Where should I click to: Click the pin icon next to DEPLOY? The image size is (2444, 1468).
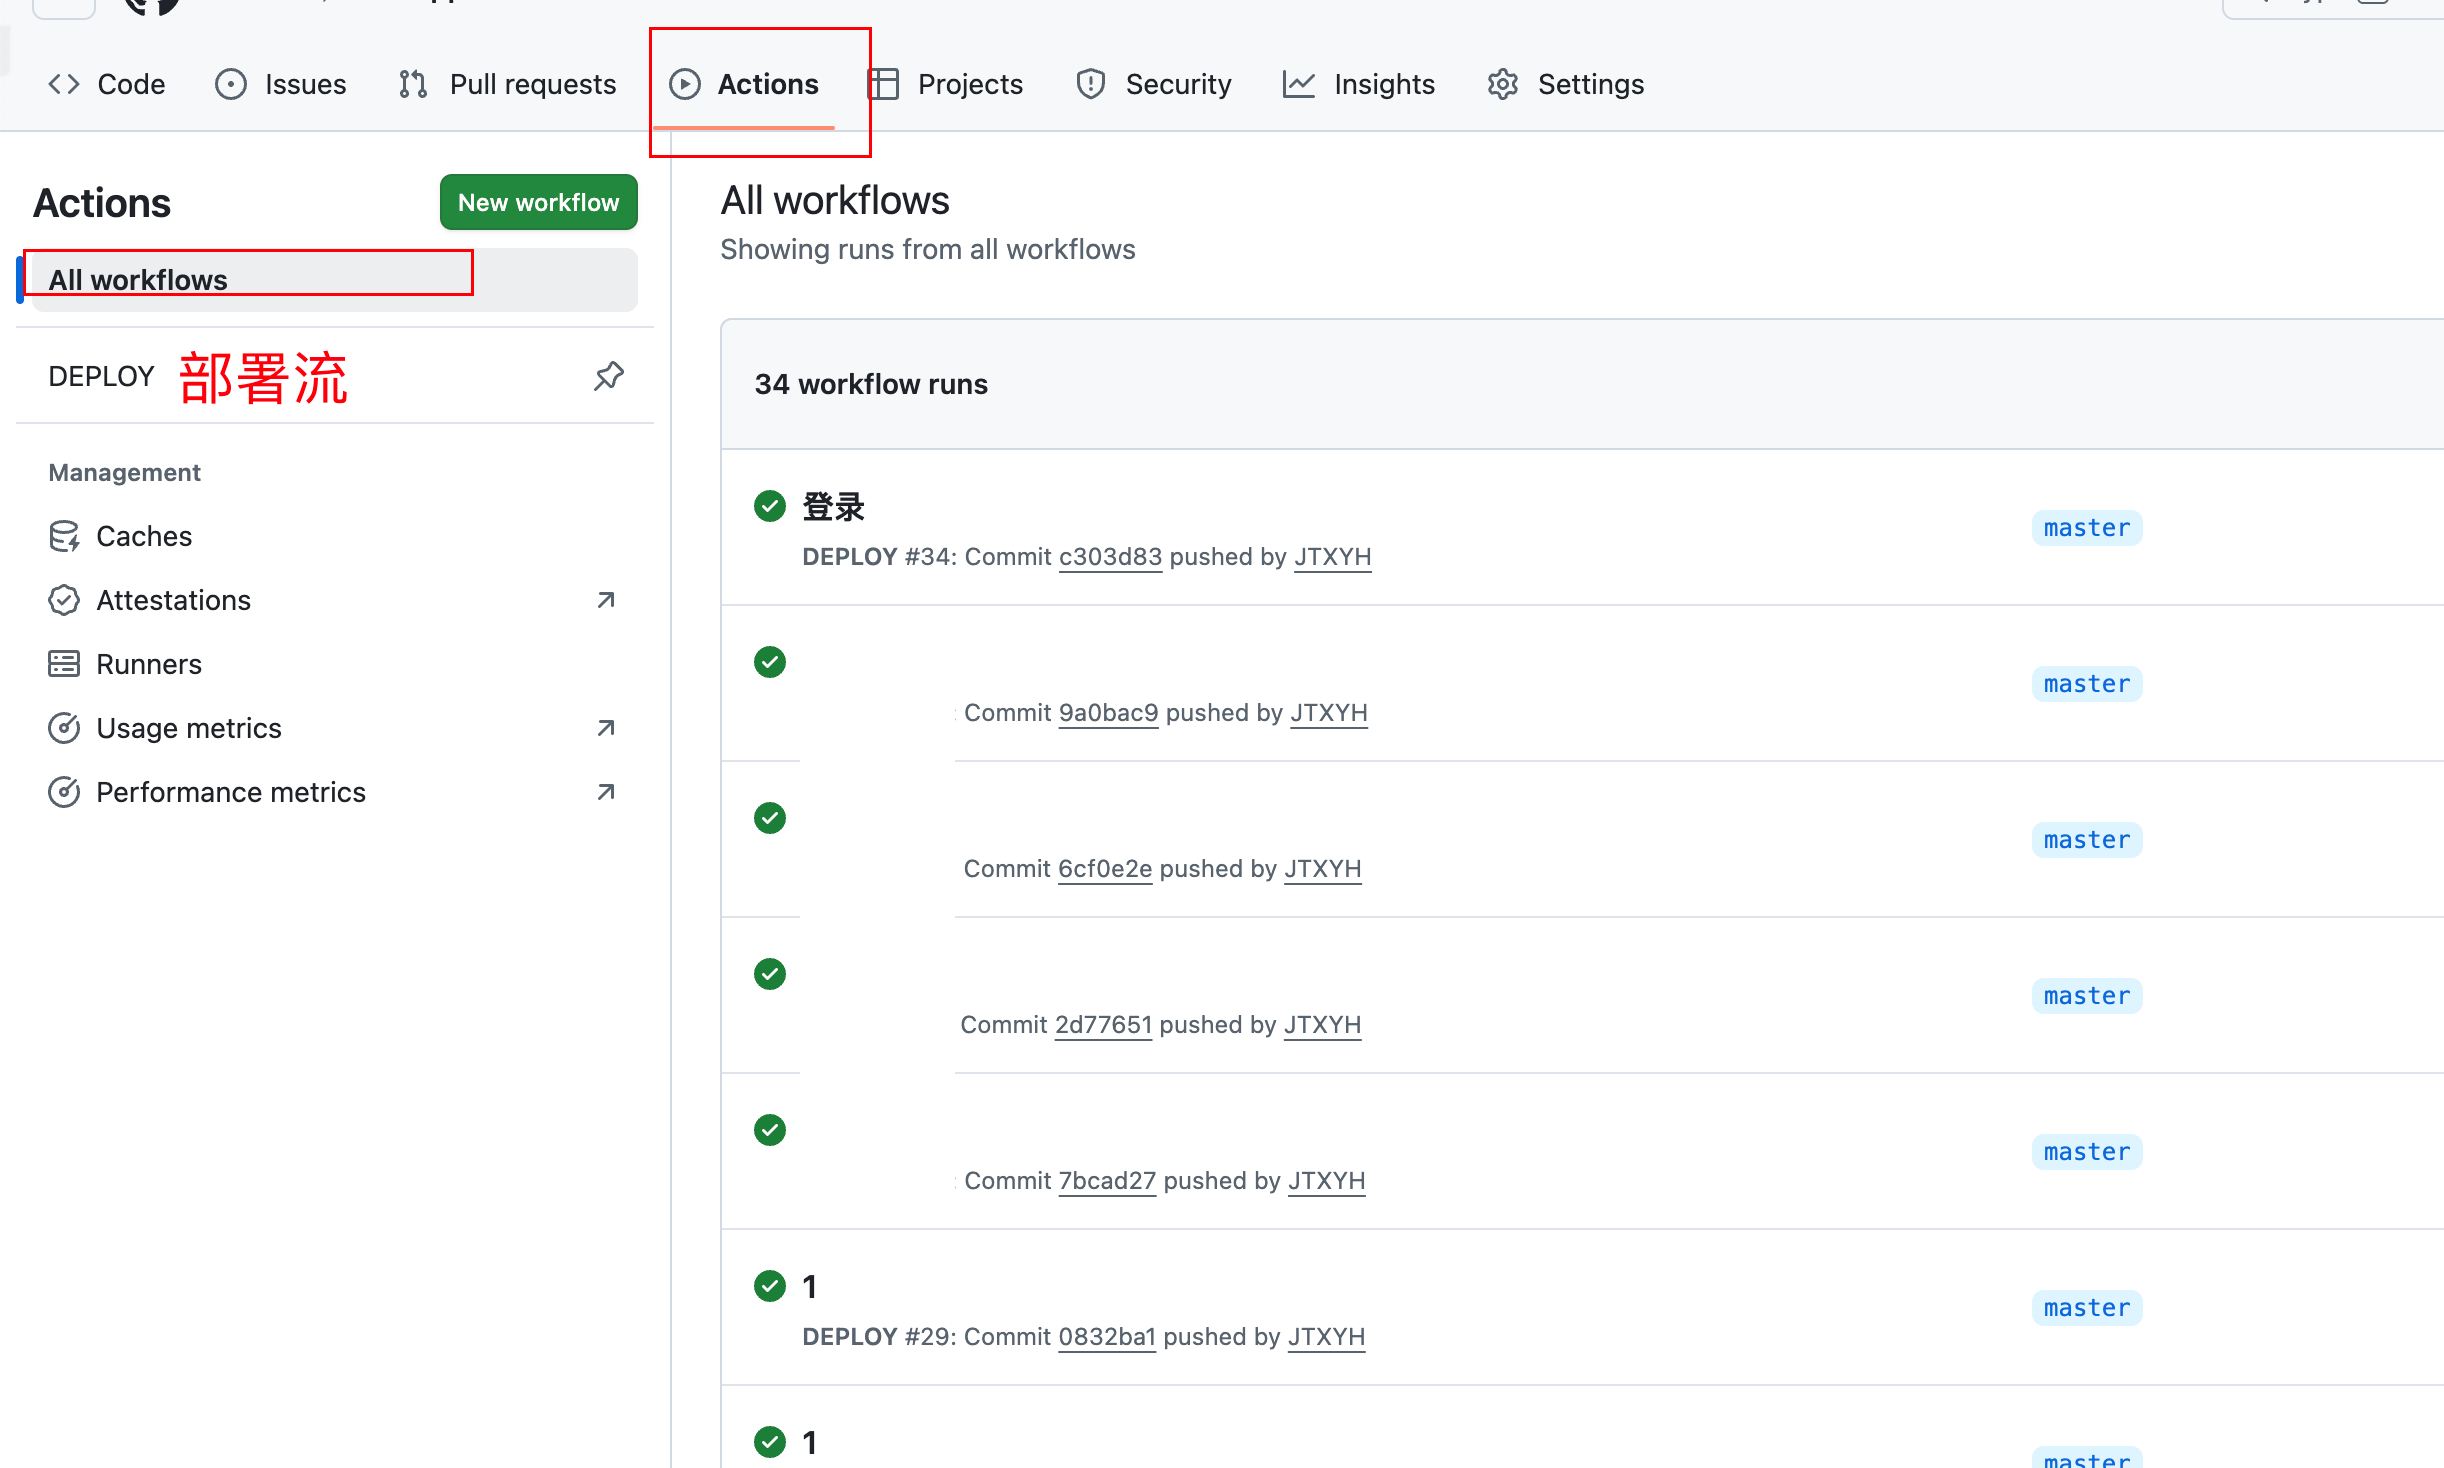tap(608, 376)
